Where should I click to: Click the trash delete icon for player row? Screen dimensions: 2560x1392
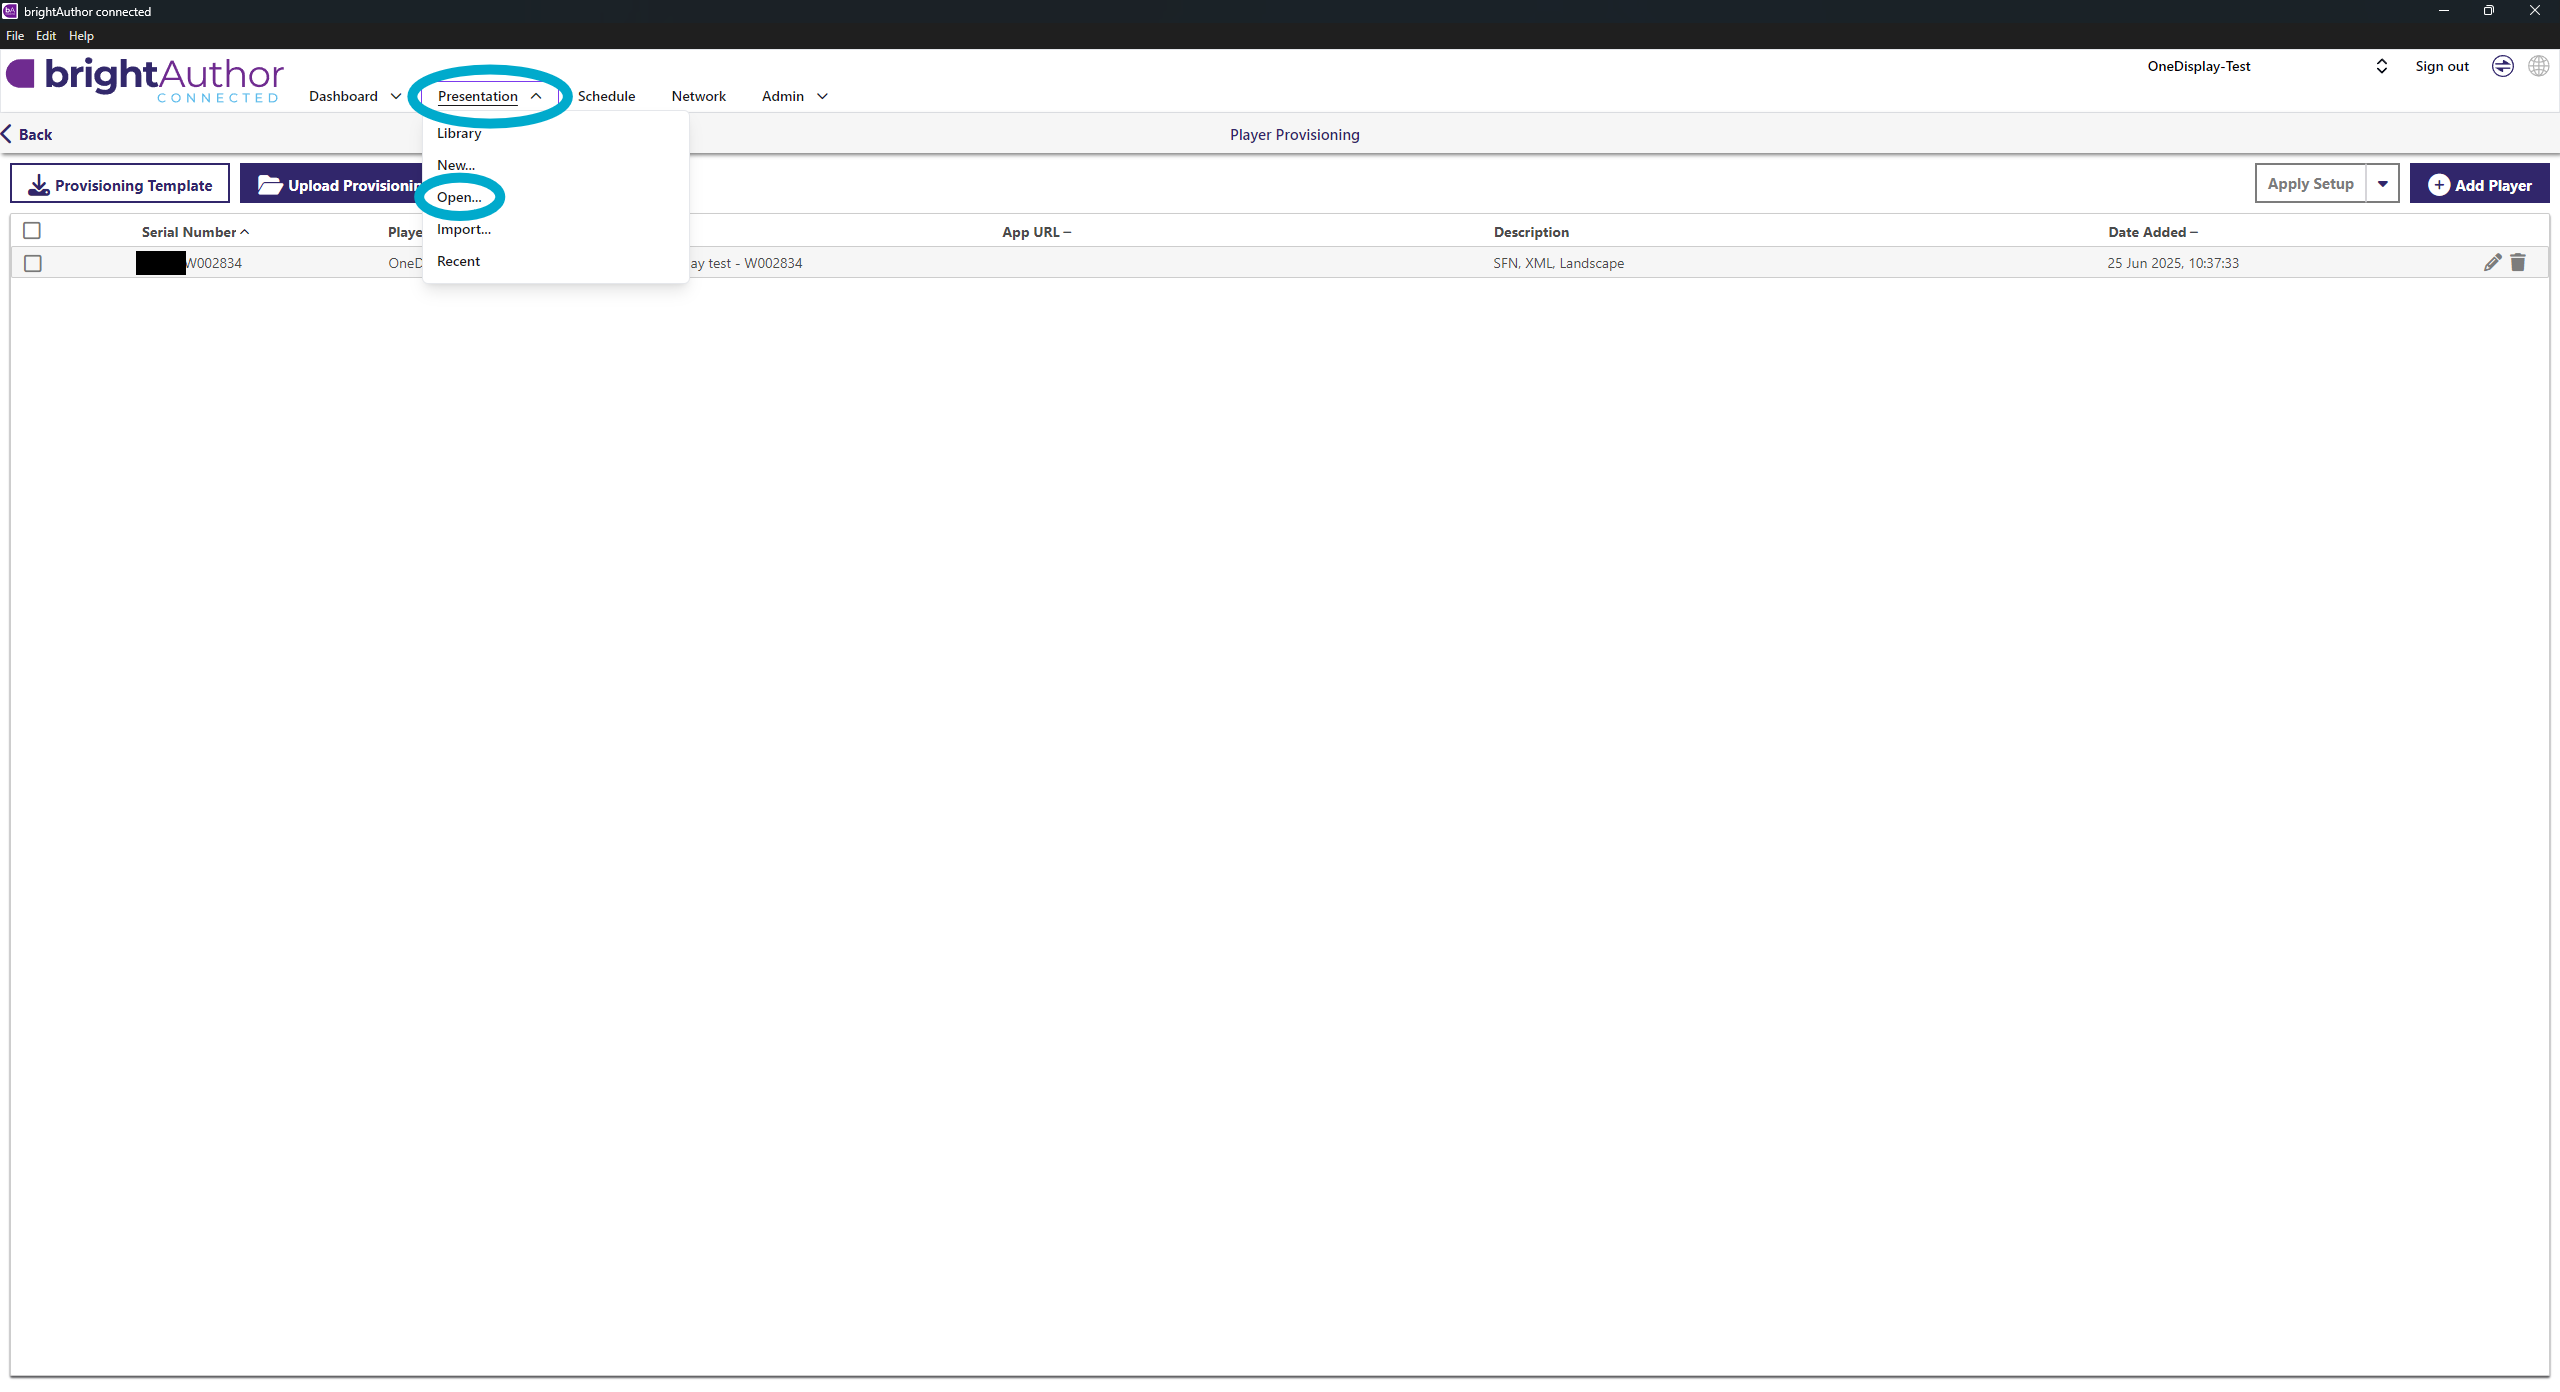(2518, 262)
